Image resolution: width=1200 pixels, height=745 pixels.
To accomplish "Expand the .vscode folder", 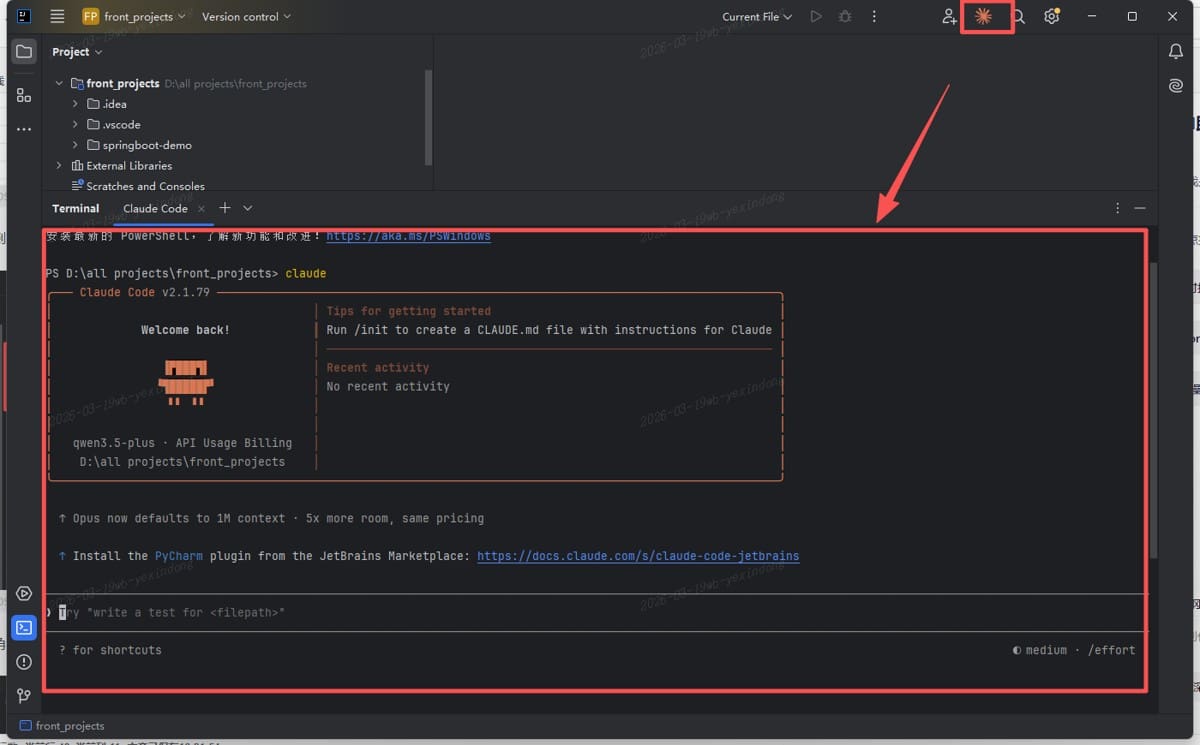I will (75, 125).
